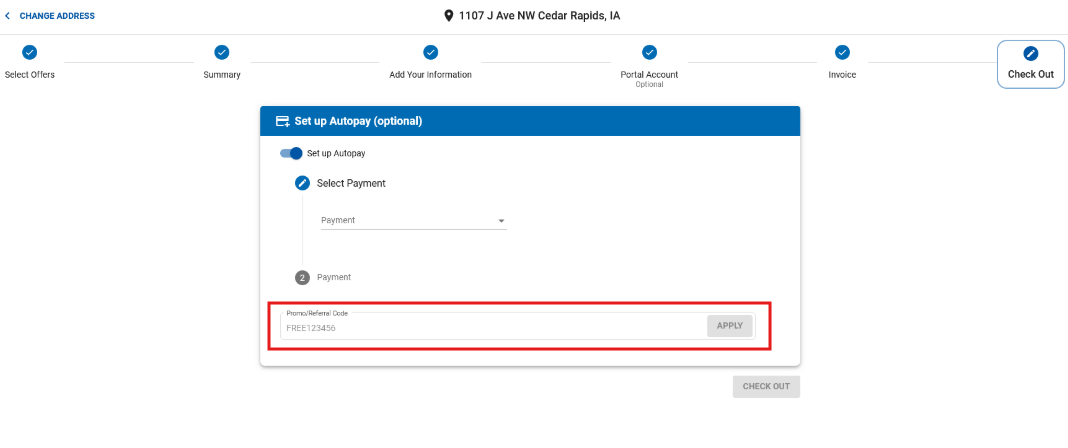Click the Summary step checkmark icon

(x=222, y=52)
